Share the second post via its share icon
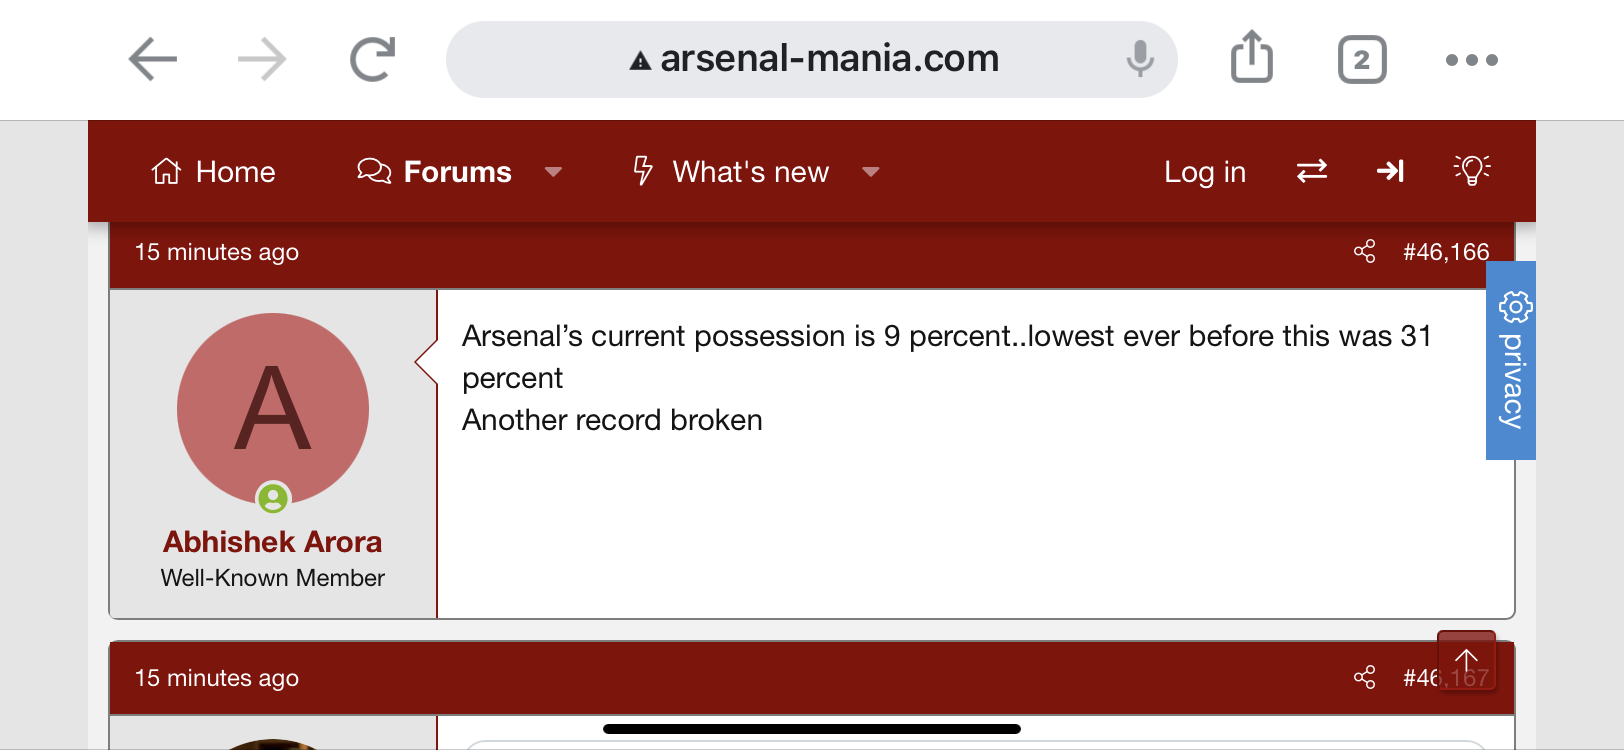The image size is (1624, 750). tap(1364, 678)
